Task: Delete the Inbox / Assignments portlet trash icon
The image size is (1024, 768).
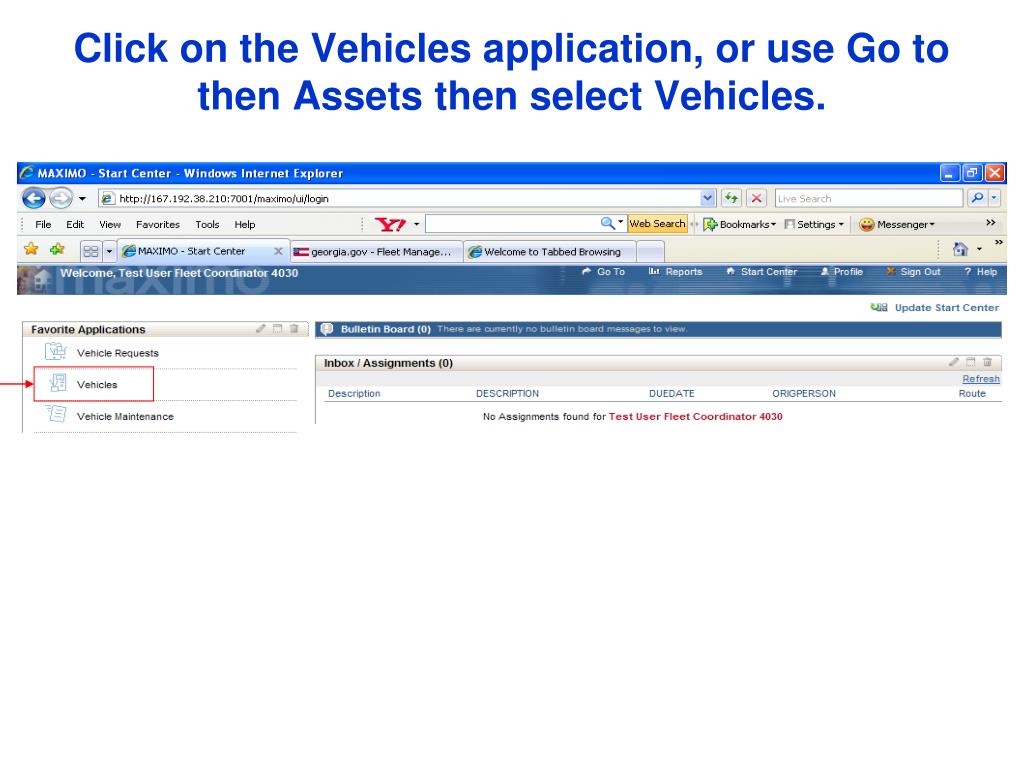Action: [x=987, y=362]
